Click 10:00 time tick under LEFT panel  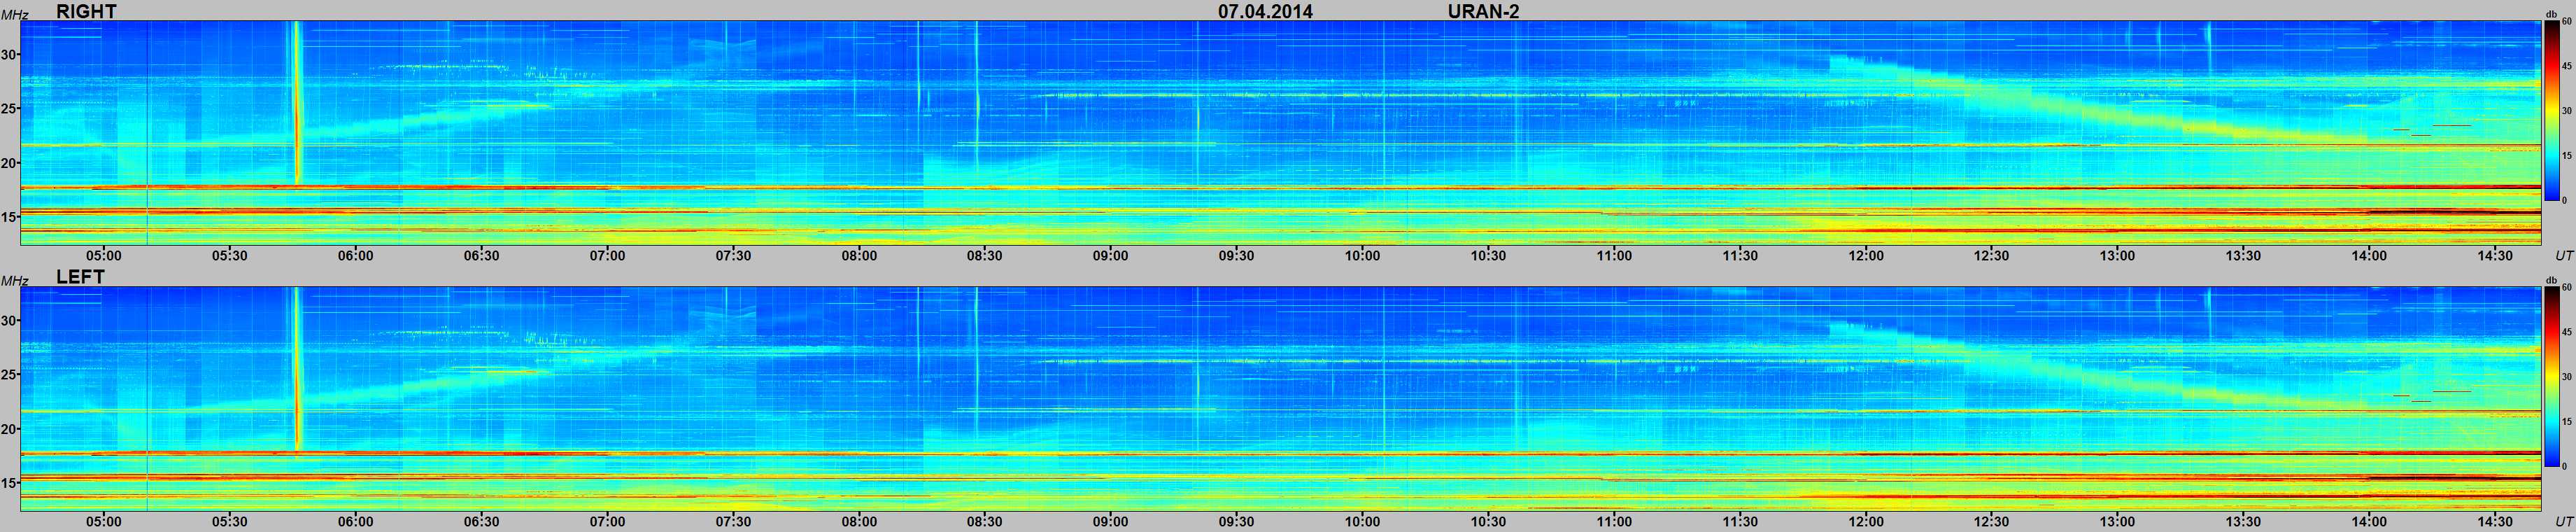1362,522
